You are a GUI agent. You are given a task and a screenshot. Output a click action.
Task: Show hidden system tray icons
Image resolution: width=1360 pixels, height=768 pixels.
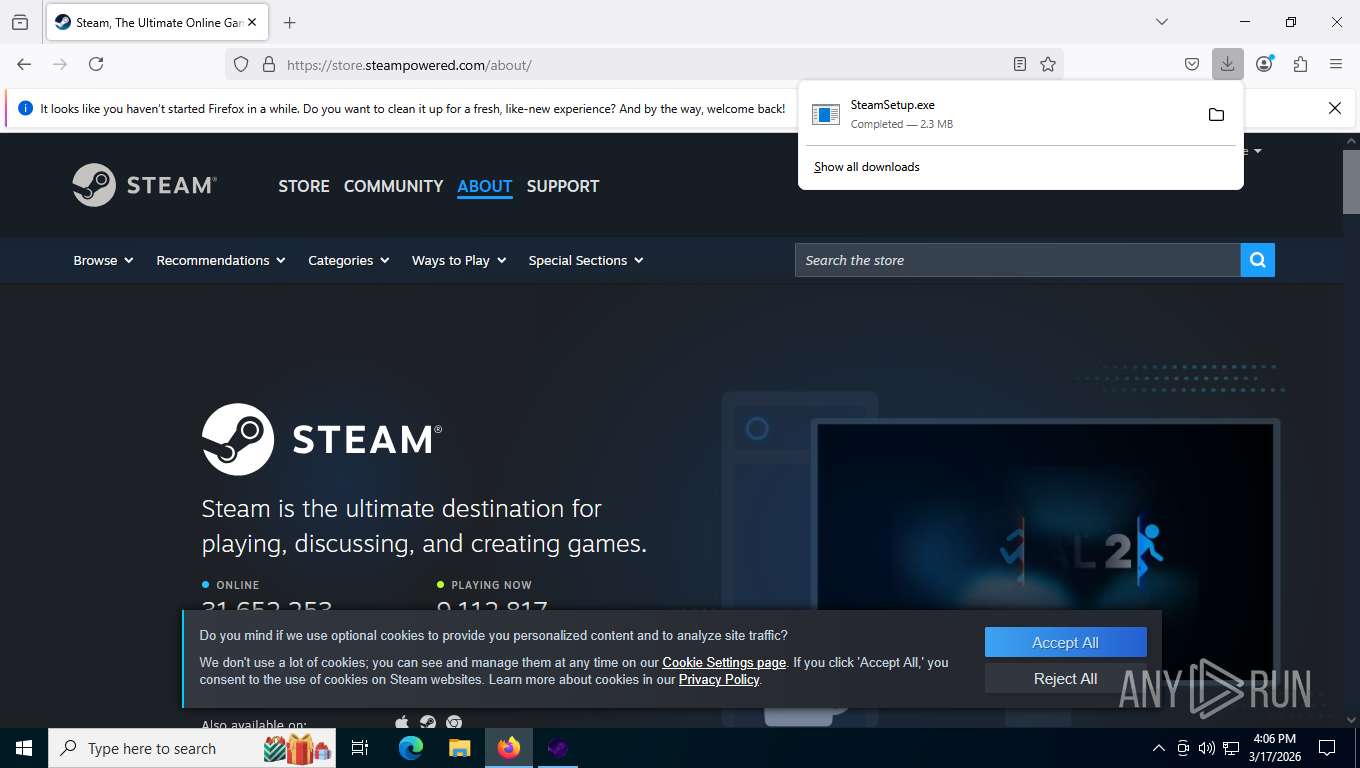click(x=1159, y=748)
